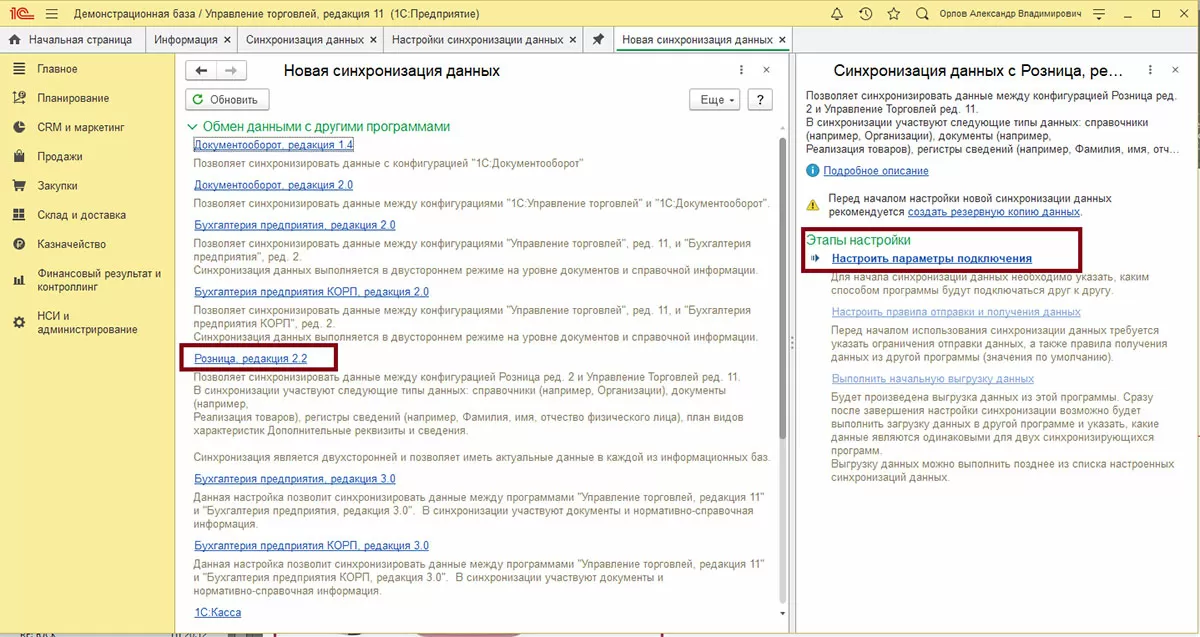Open Подробное описание link
This screenshot has height=637, width=1200.
pyautogui.click(x=876, y=171)
